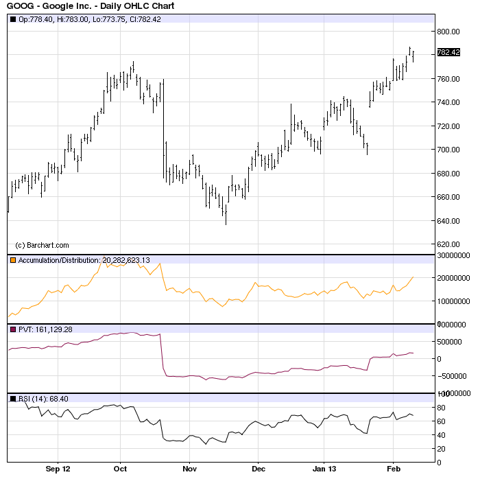Click the 700.00 price axis label
The height and width of the screenshot is (490, 480).
(448, 150)
